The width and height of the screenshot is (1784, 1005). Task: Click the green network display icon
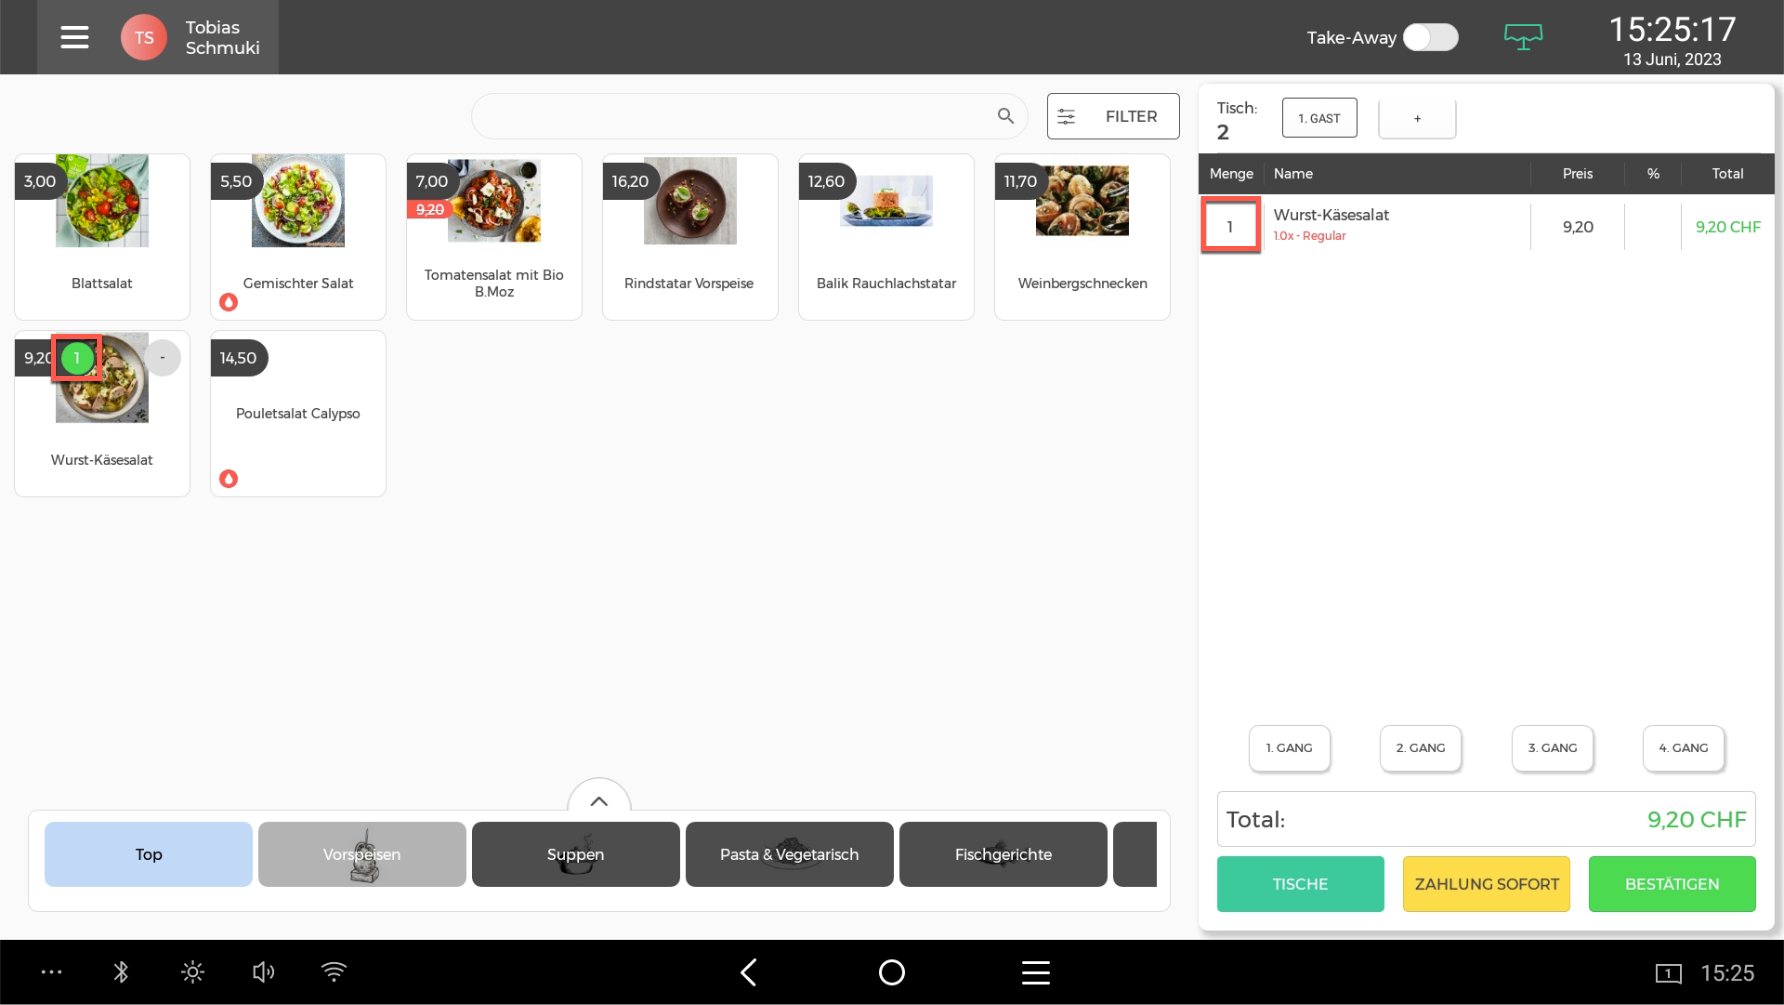click(x=1523, y=37)
